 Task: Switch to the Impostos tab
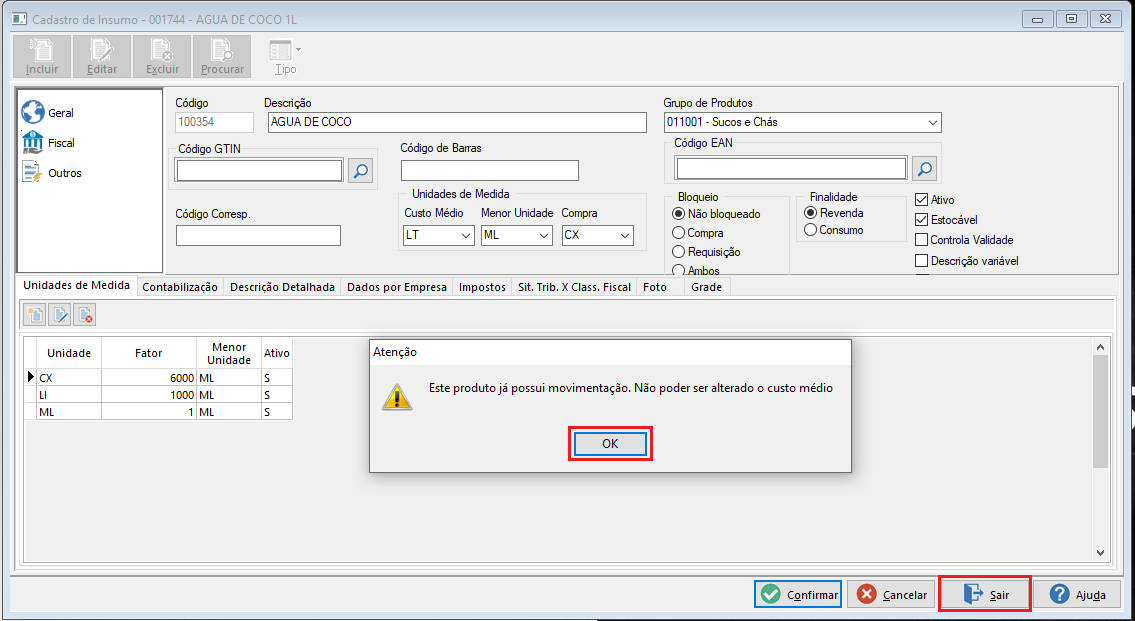click(482, 287)
